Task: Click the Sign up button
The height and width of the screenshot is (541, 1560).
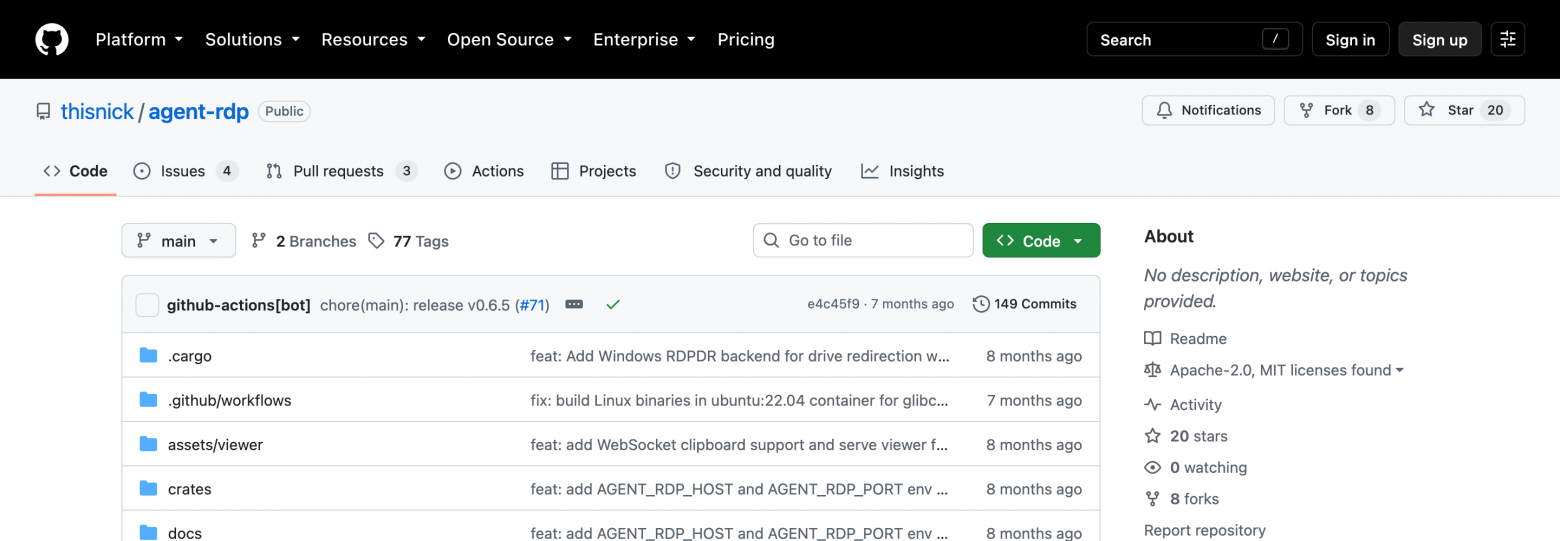Action: [1439, 40]
